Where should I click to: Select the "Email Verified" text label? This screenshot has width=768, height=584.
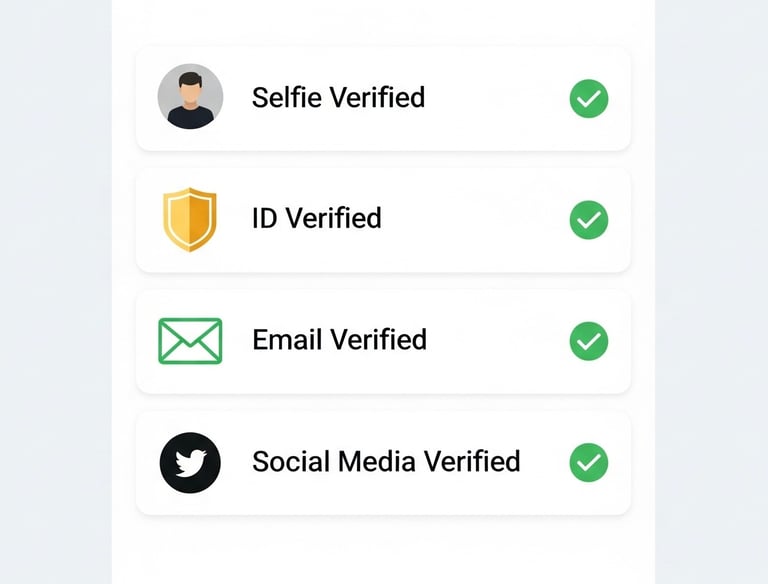tap(339, 340)
